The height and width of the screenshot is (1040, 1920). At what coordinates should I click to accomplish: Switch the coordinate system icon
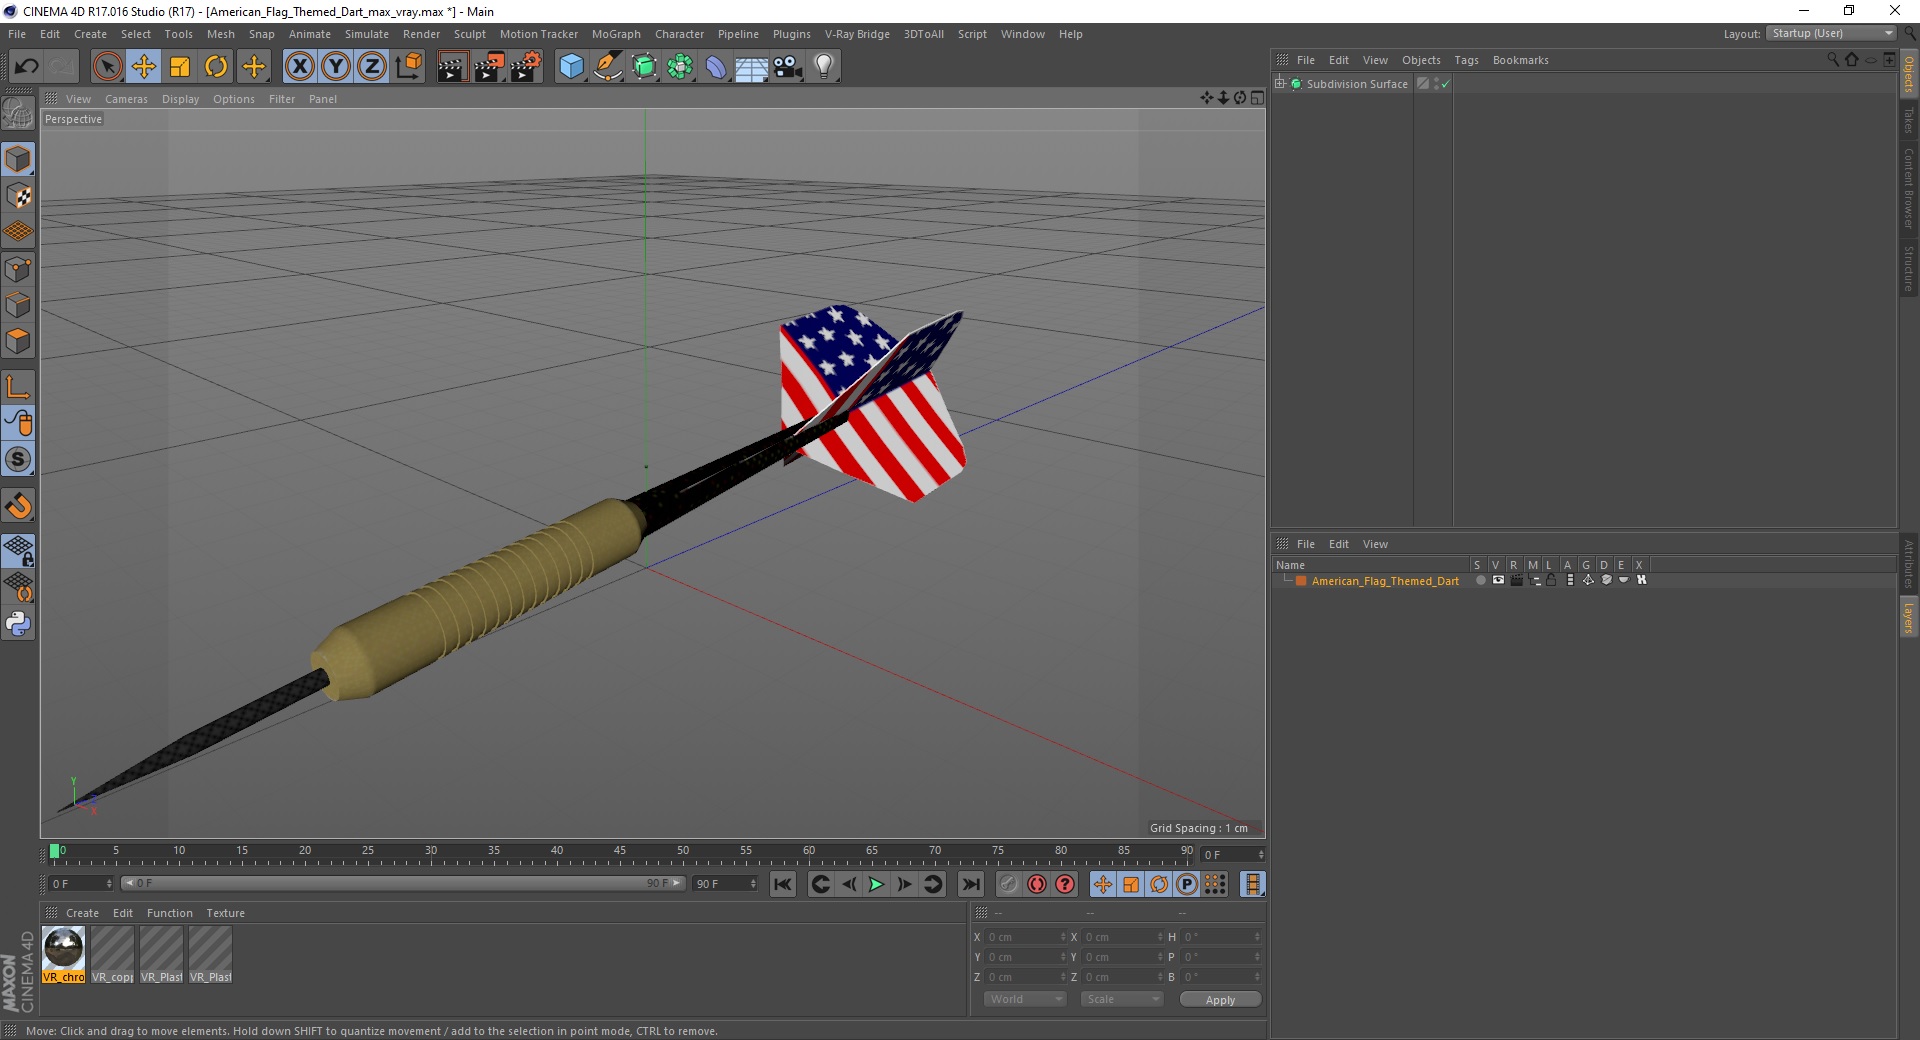point(408,67)
